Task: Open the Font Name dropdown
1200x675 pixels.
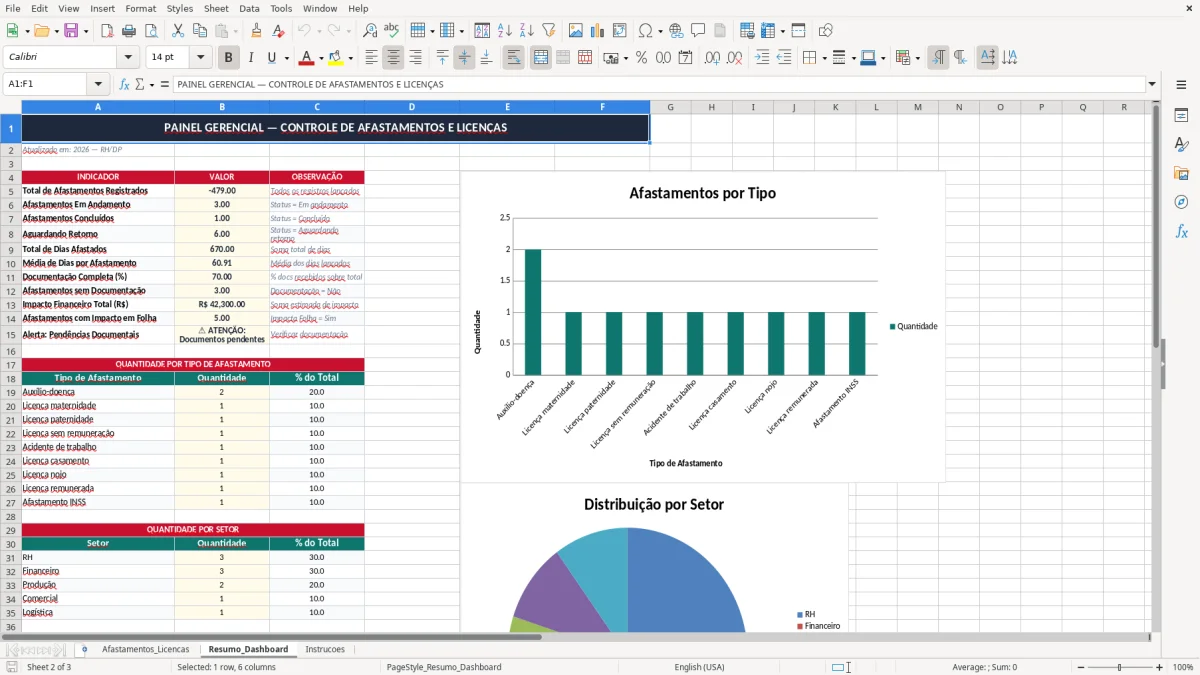Action: (x=128, y=58)
